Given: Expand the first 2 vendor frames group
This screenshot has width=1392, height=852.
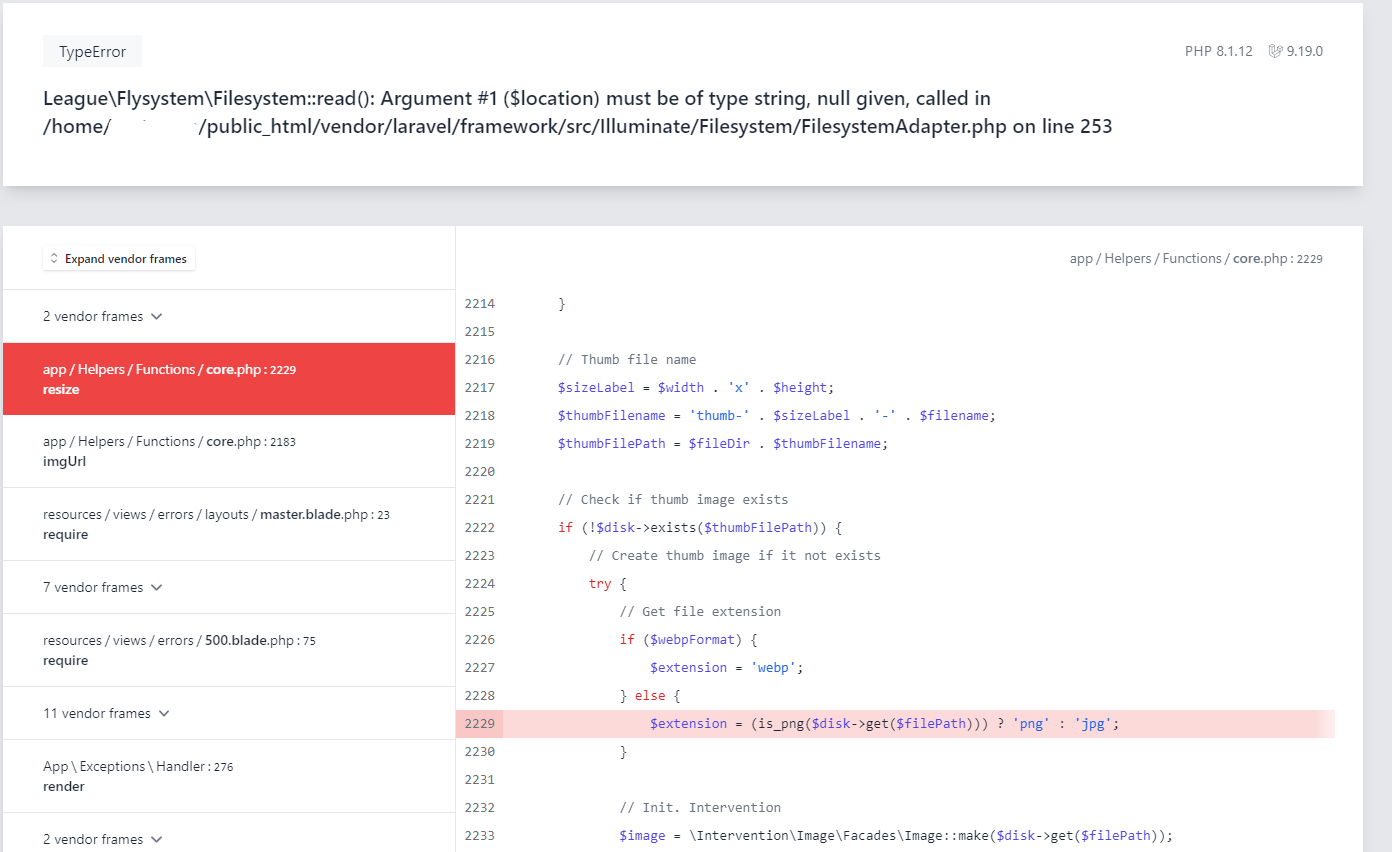Looking at the screenshot, I should pyautogui.click(x=103, y=316).
